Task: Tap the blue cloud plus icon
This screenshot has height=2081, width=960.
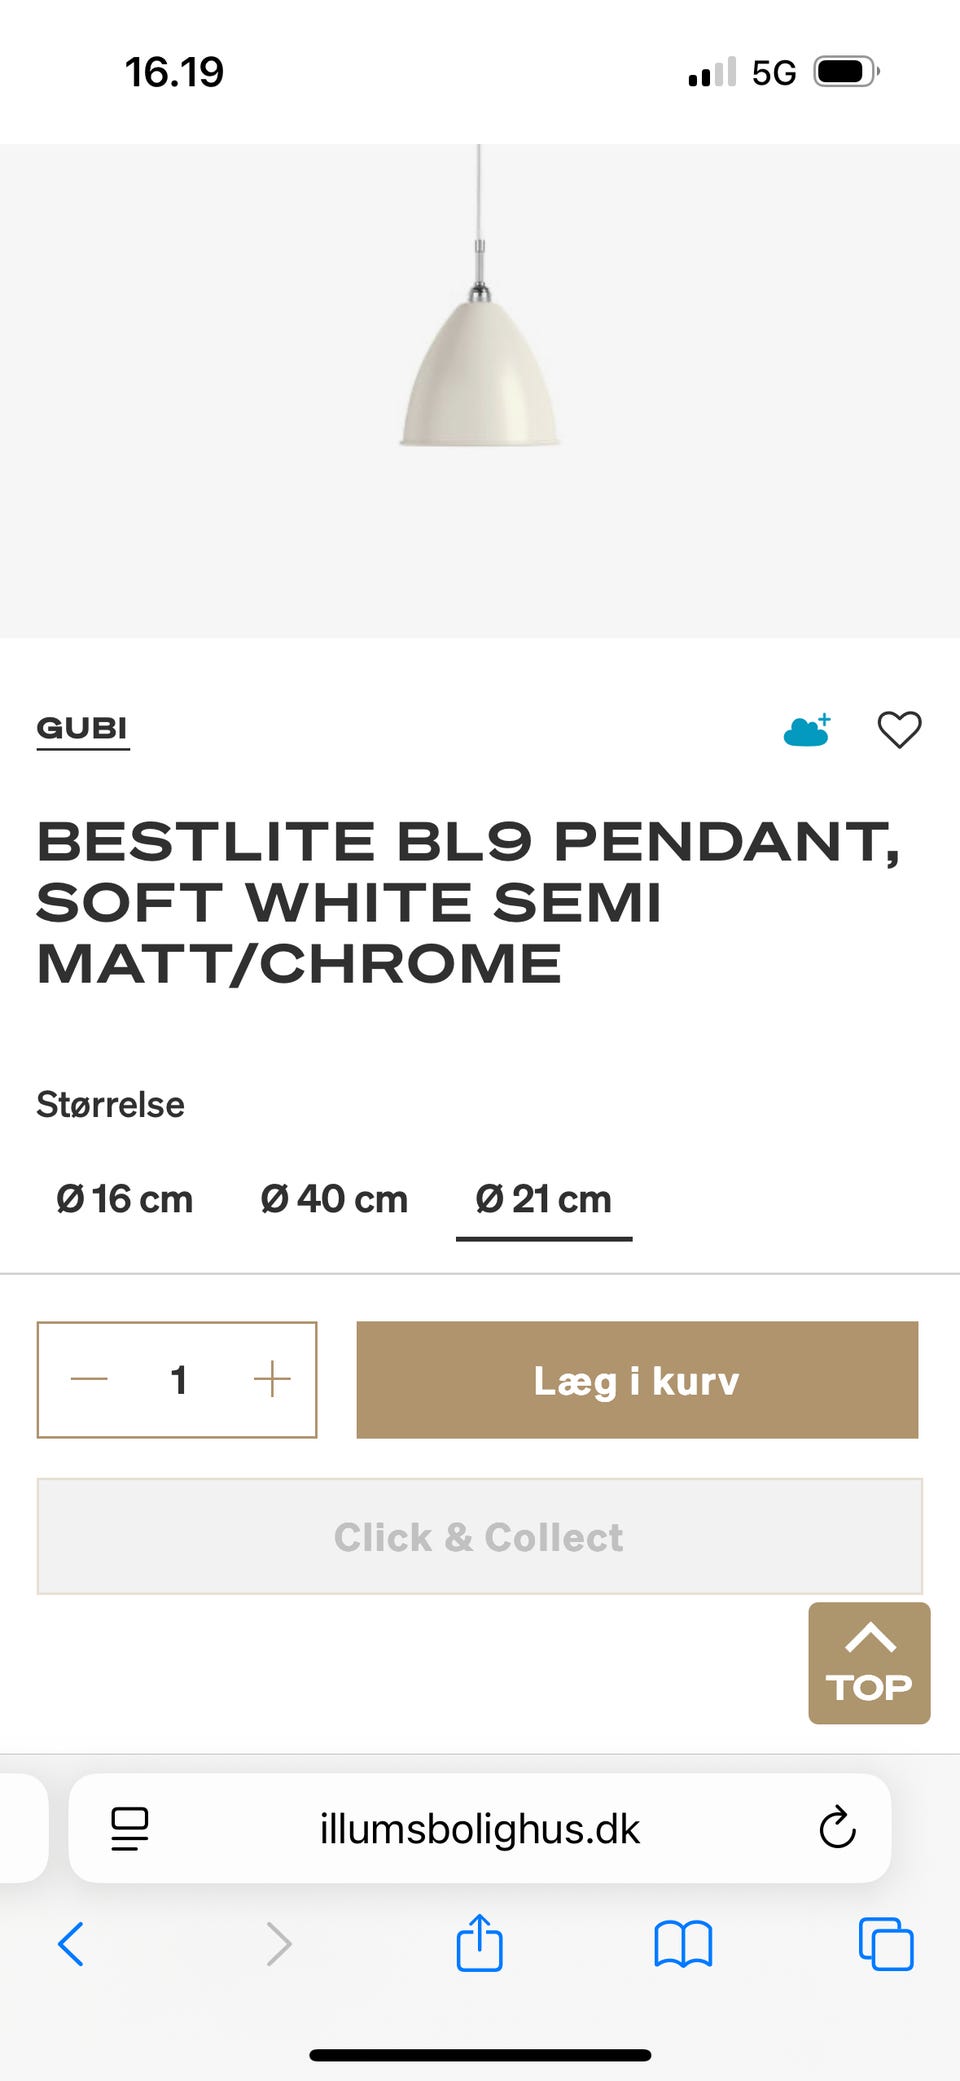Action: coord(807,731)
